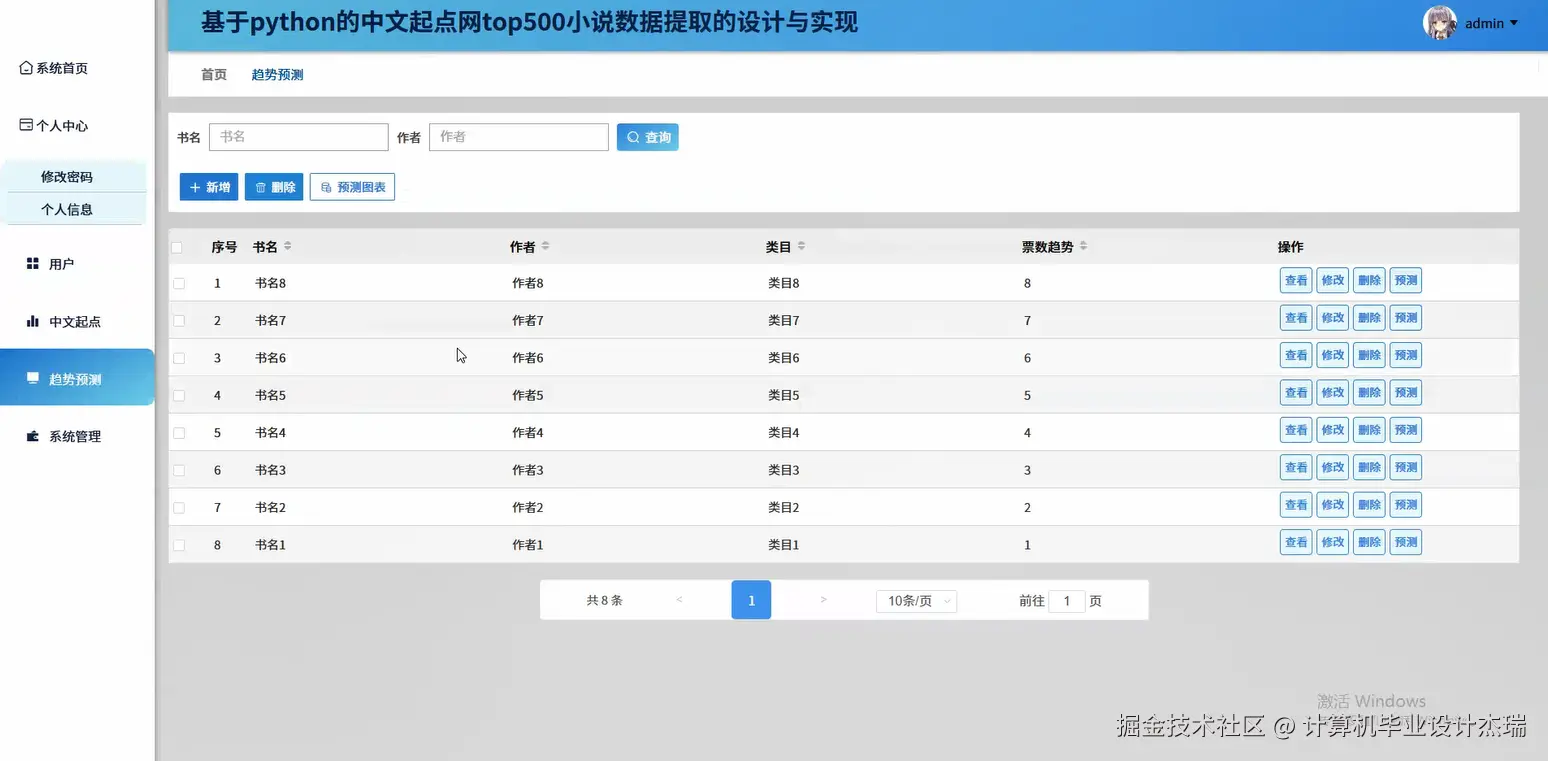Open the admin user dropdown
The width and height of the screenshot is (1548, 761).
coord(1491,23)
